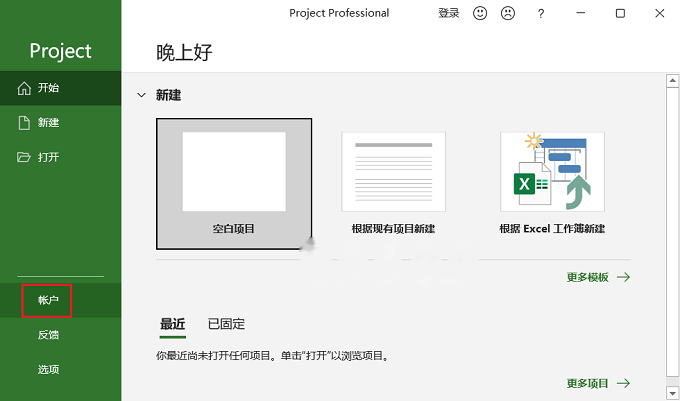Click the scrollbar up arrow
680x401 pixels.
[x=673, y=81]
